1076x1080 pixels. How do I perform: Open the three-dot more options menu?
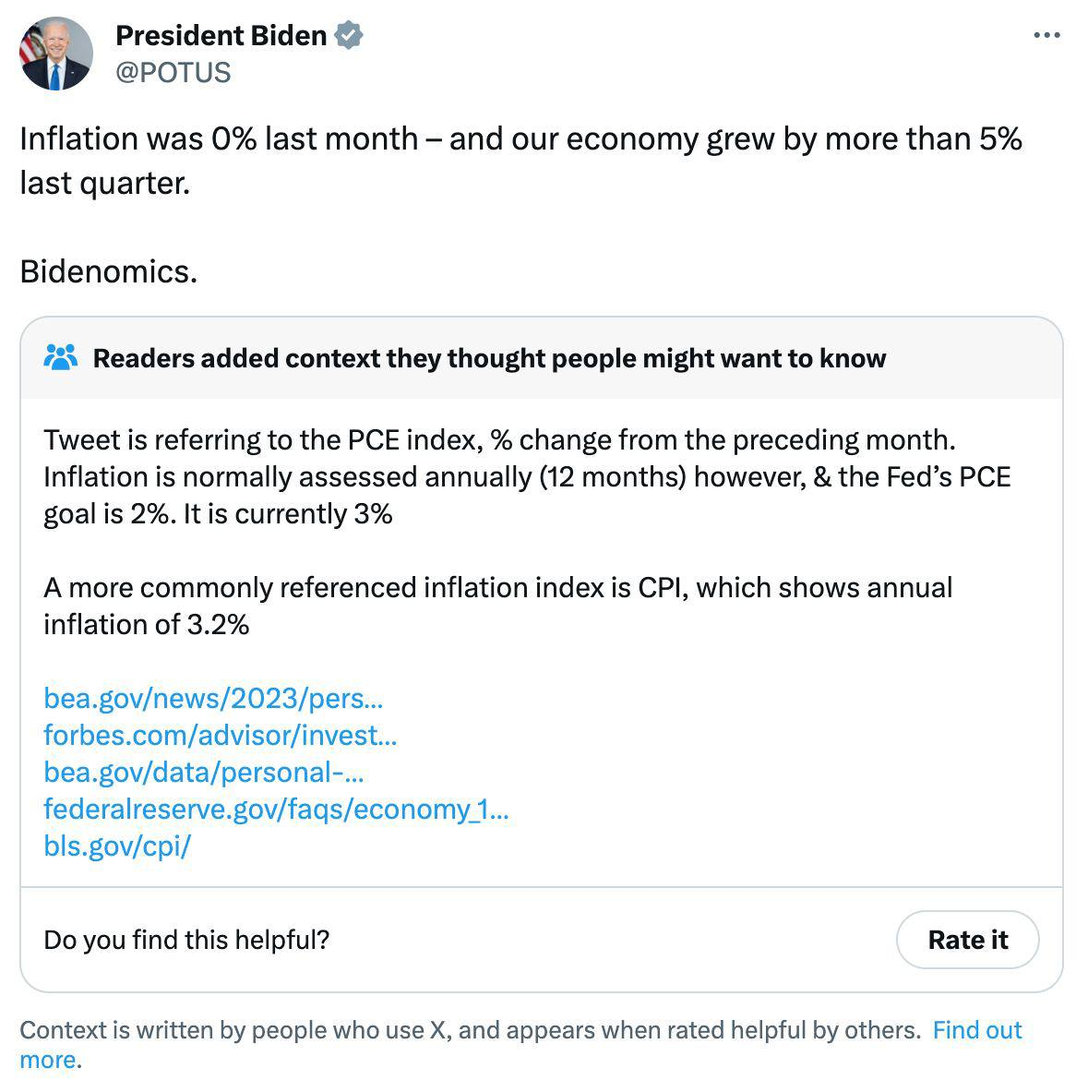(1046, 35)
